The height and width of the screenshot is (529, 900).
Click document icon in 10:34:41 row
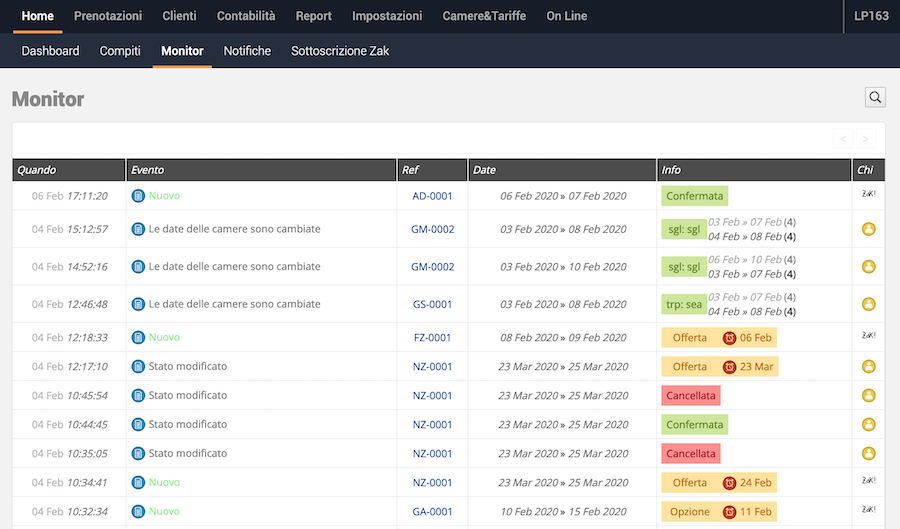pyautogui.click(x=138, y=483)
